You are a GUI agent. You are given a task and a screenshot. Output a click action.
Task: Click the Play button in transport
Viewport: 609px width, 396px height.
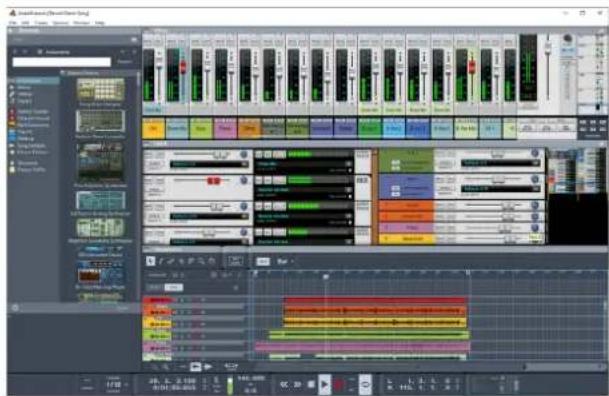pos(324,384)
